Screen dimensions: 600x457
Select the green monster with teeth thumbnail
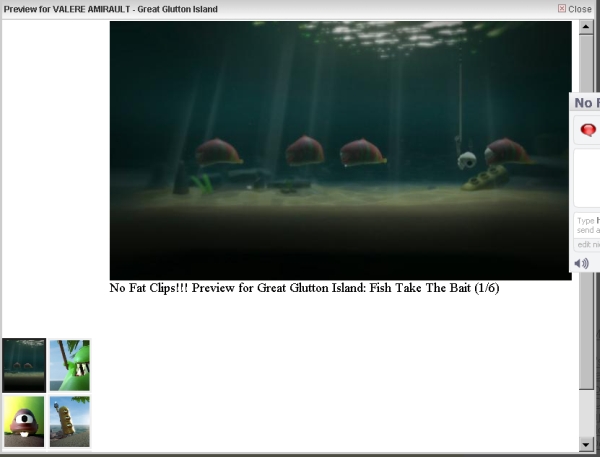[x=70, y=365]
